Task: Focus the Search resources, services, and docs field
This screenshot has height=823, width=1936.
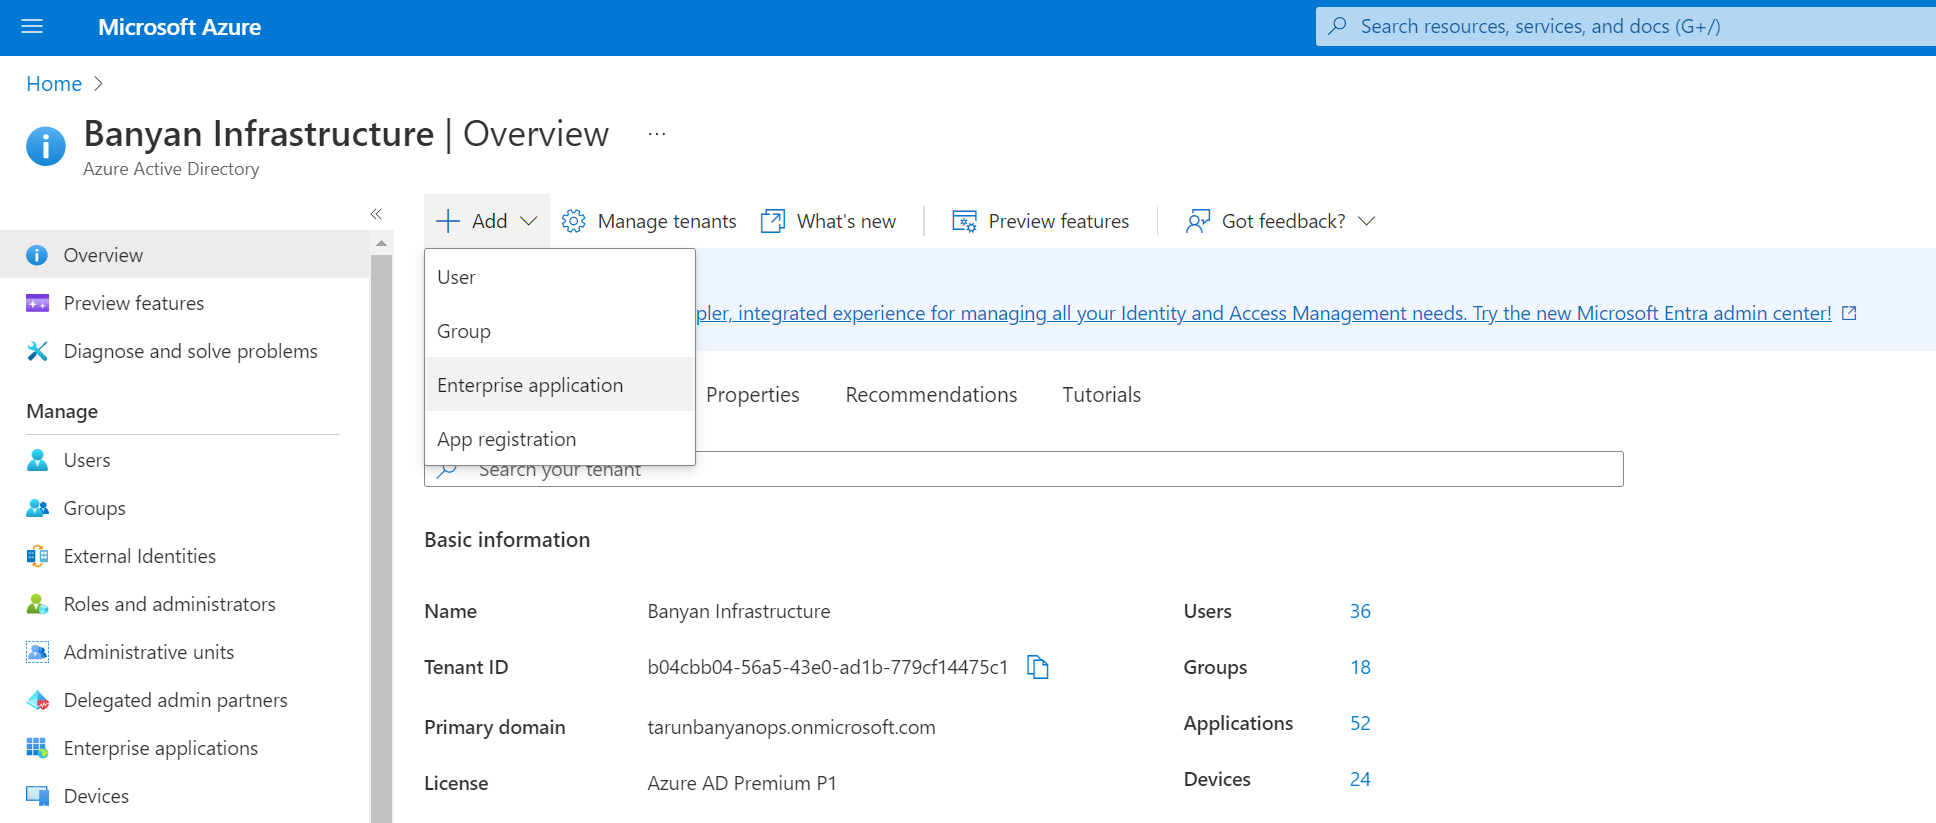Action: click(x=1626, y=26)
